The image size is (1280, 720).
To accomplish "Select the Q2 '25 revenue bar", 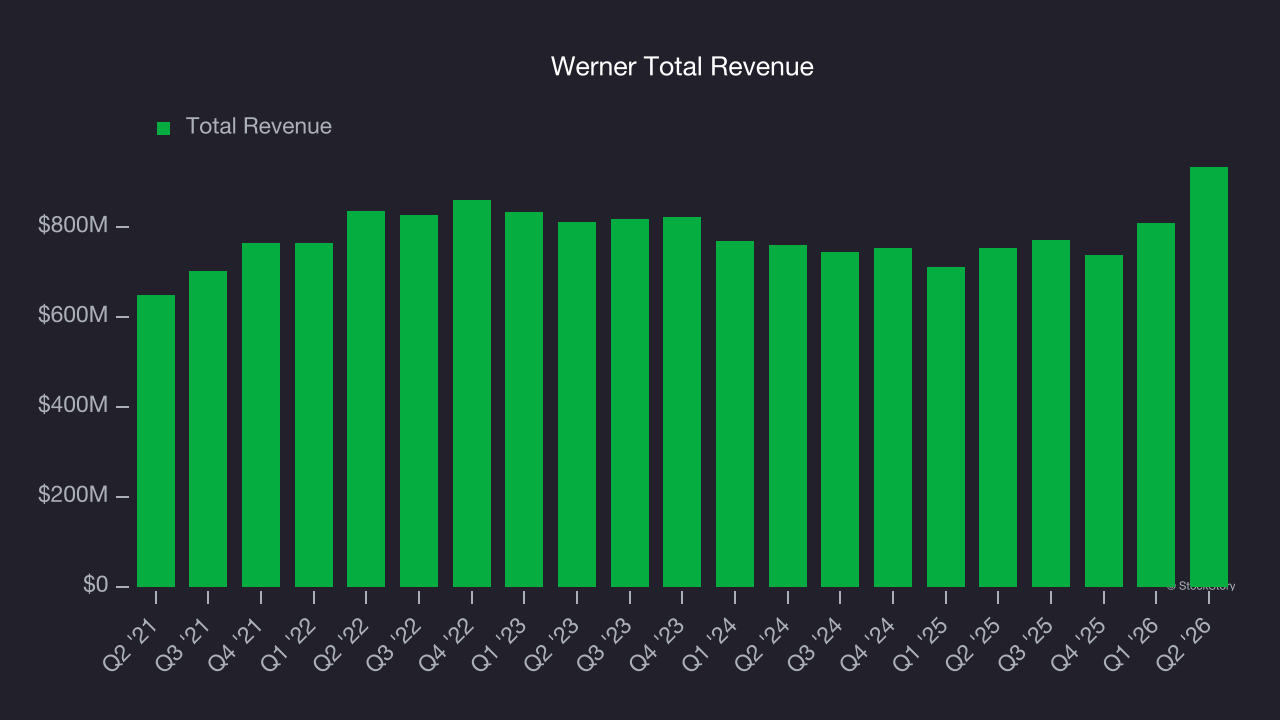I will (x=998, y=417).
